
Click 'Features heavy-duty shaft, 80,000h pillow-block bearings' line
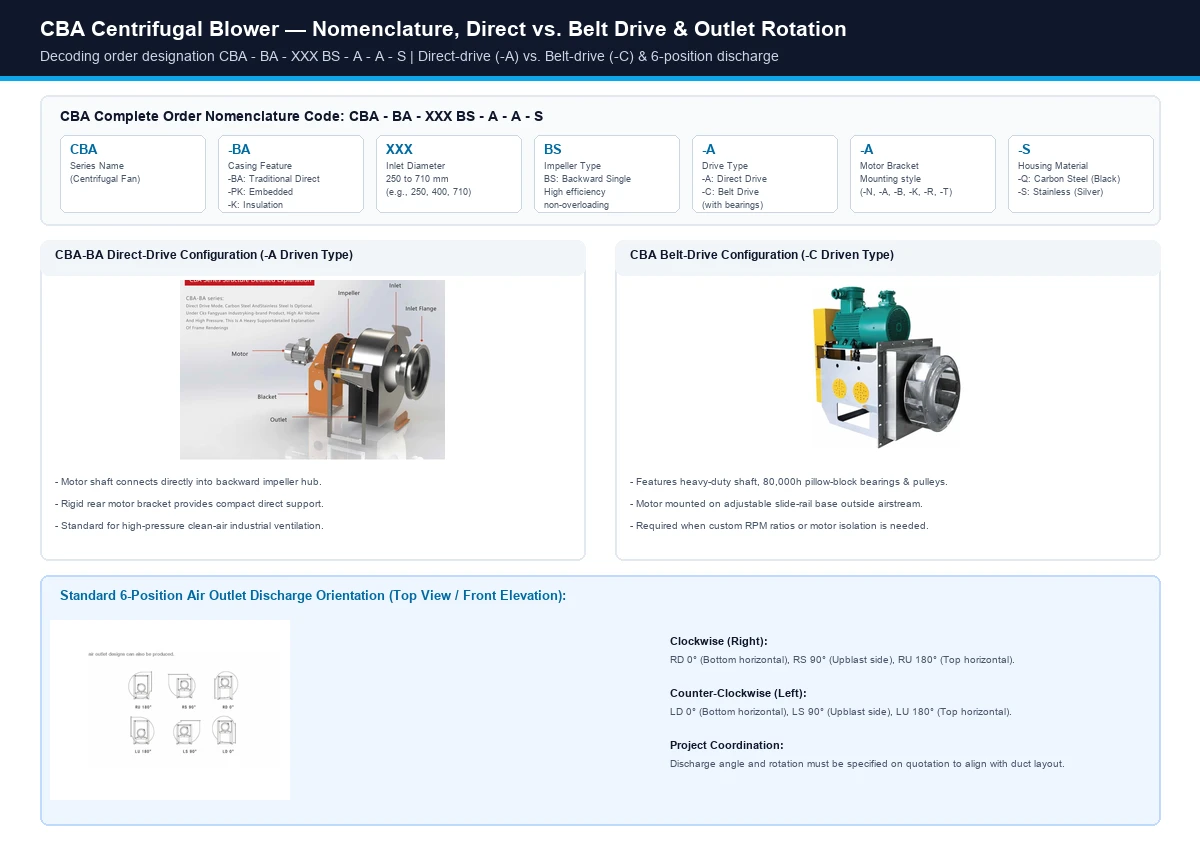[789, 482]
